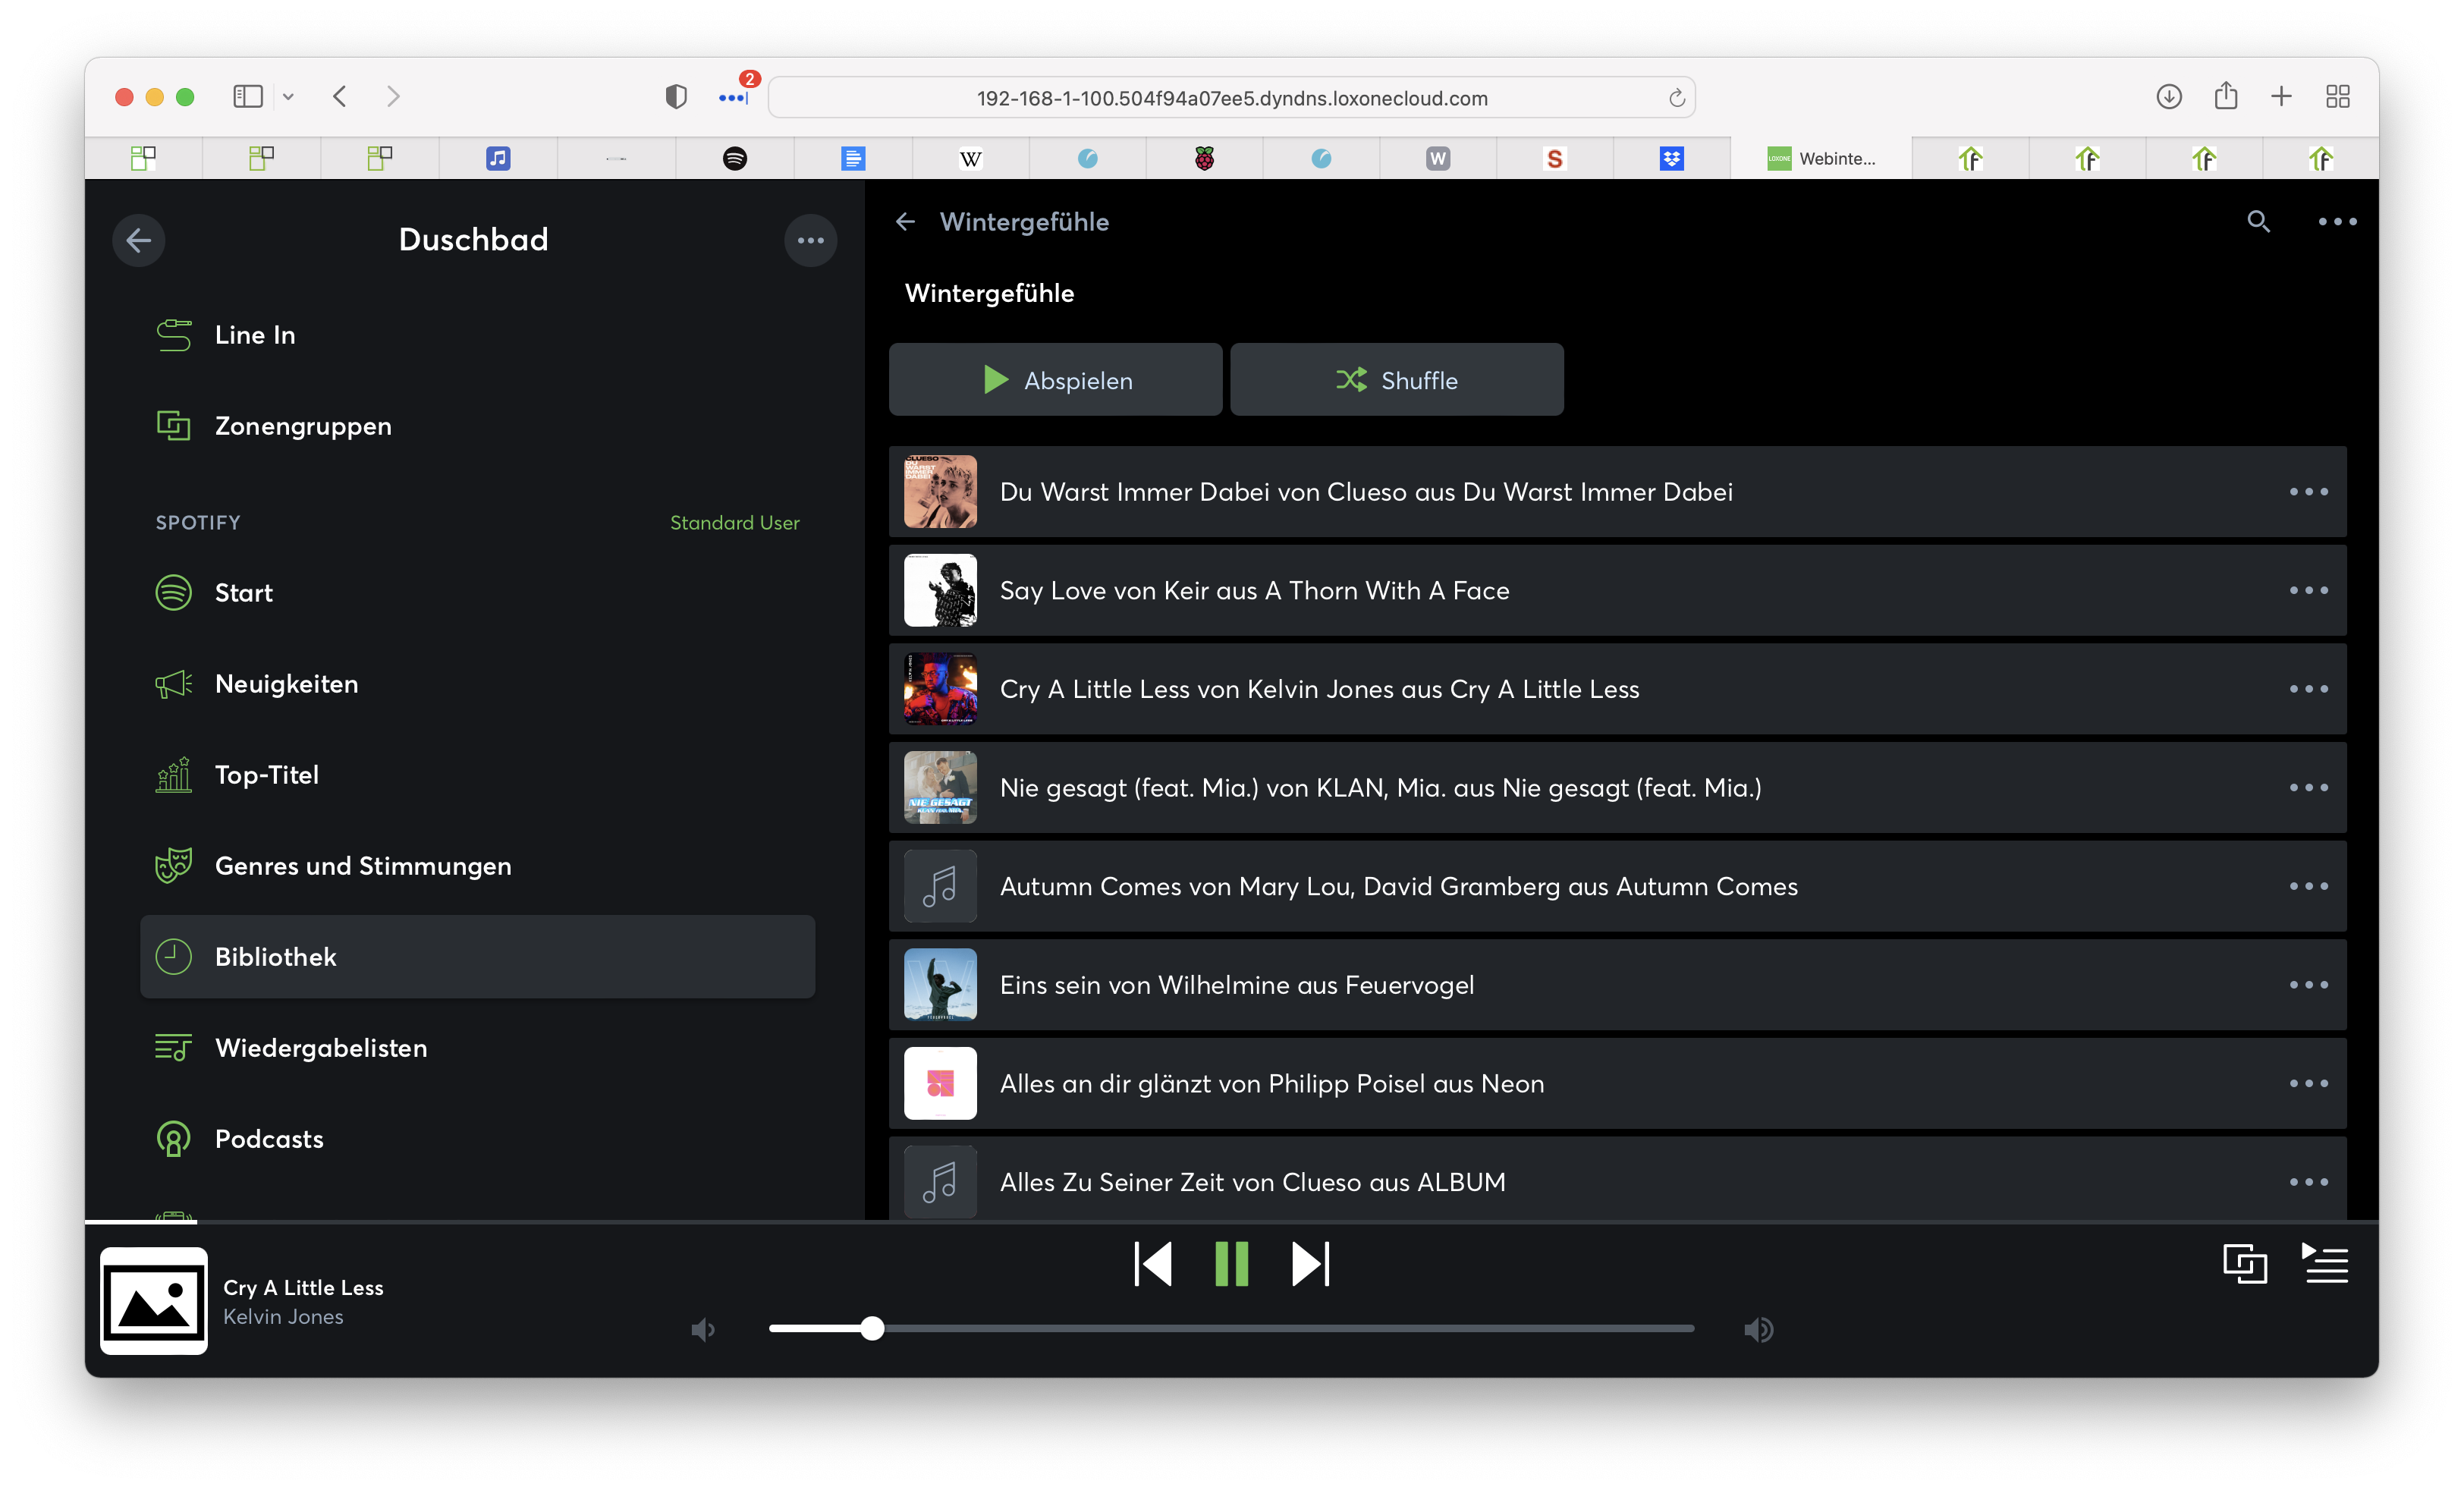Play Du Warst Immer Dabei by Clueso

[1617, 492]
